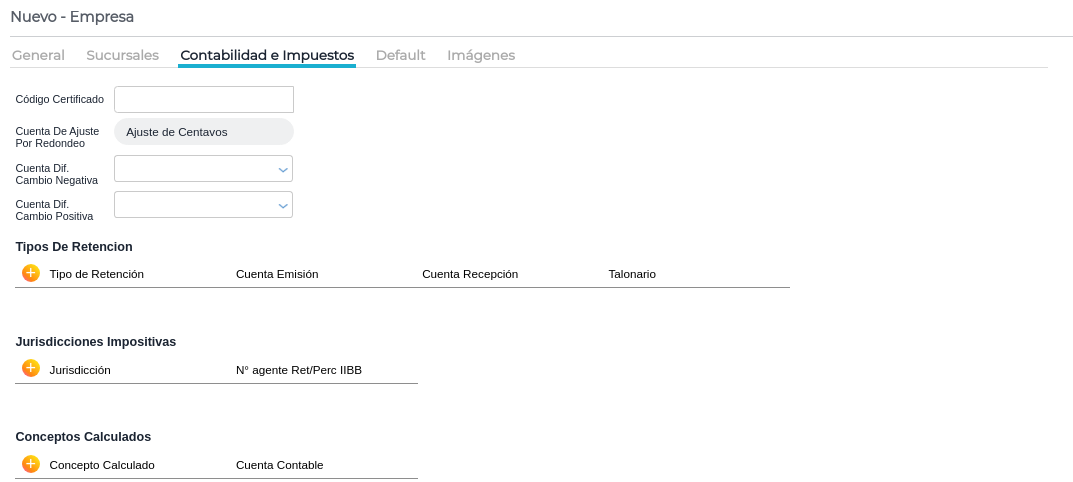
Task: Add a new row in Tipos De Retencion
Action: point(31,273)
